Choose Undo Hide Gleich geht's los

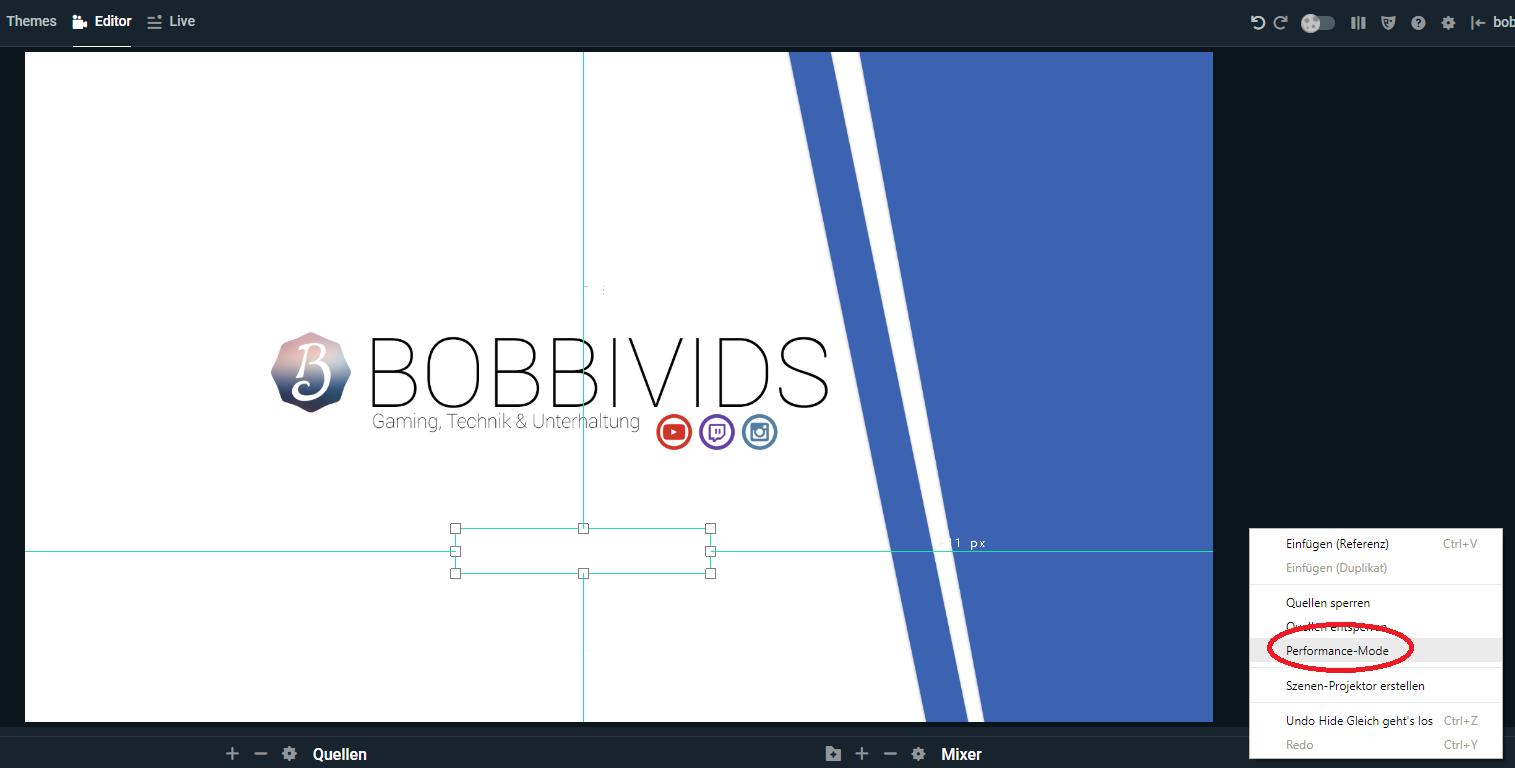coord(1376,721)
